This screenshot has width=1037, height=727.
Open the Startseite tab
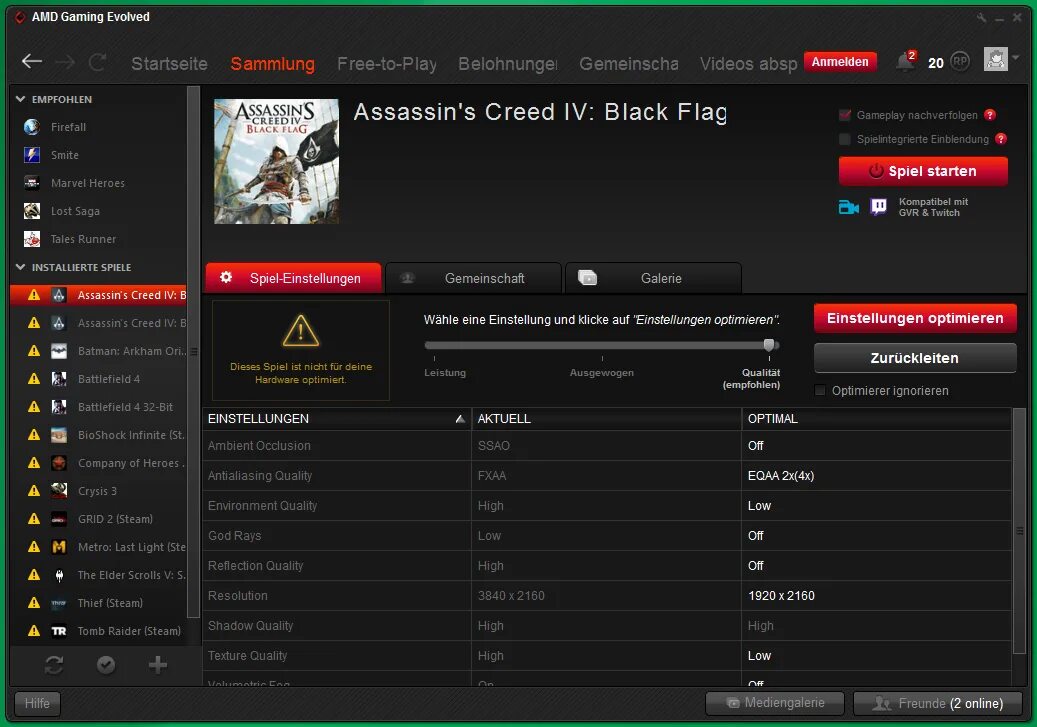pos(169,64)
